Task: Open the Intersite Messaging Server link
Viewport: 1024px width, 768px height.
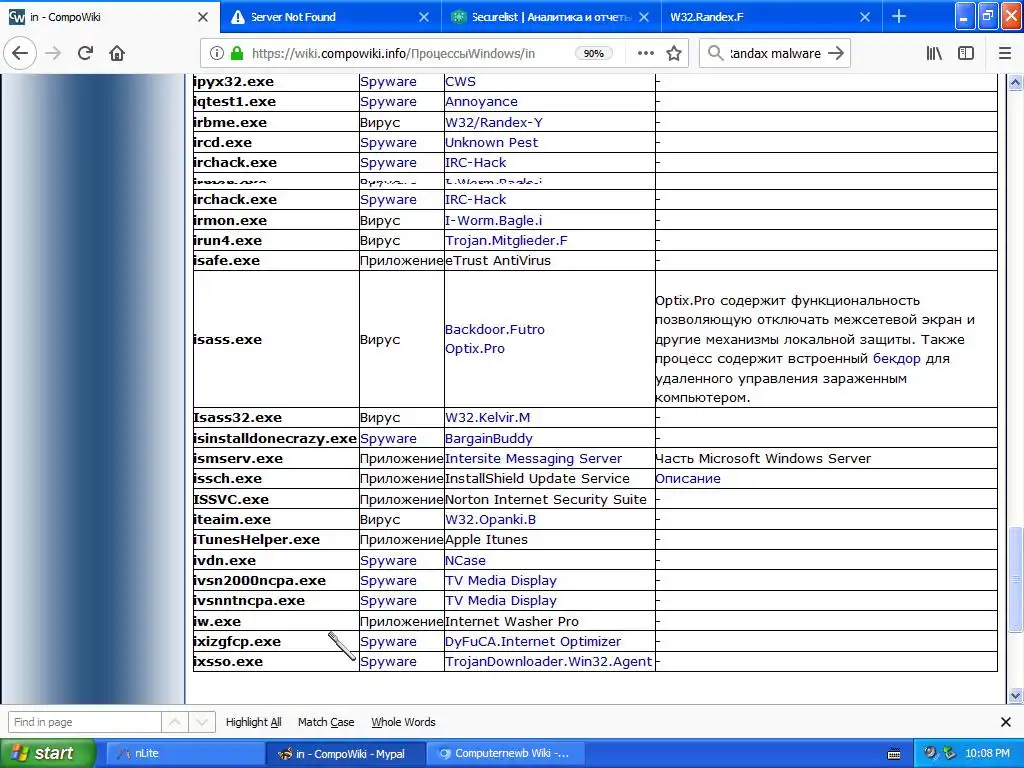Action: (534, 458)
